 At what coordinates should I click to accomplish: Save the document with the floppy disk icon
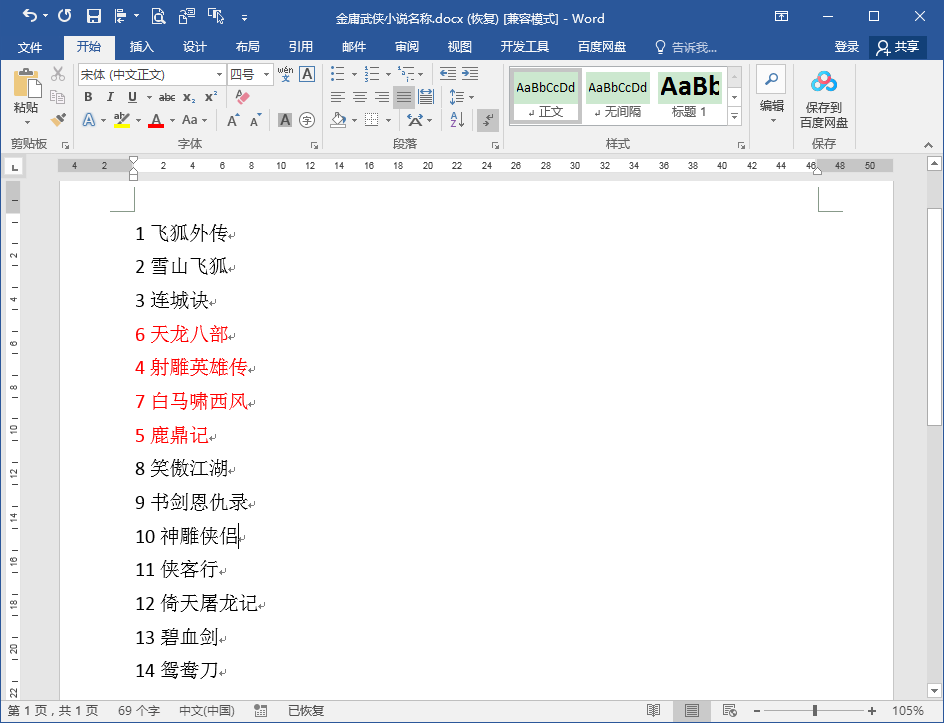pos(93,16)
